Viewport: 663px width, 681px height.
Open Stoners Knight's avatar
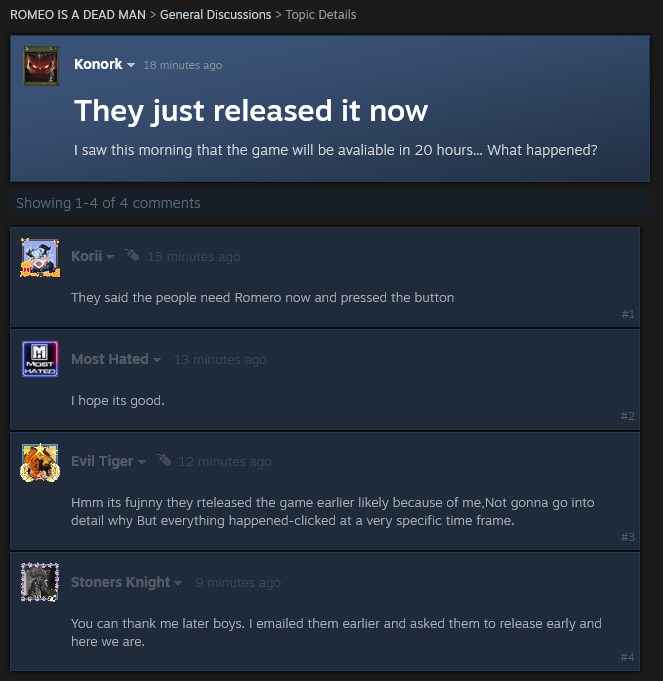(40, 582)
